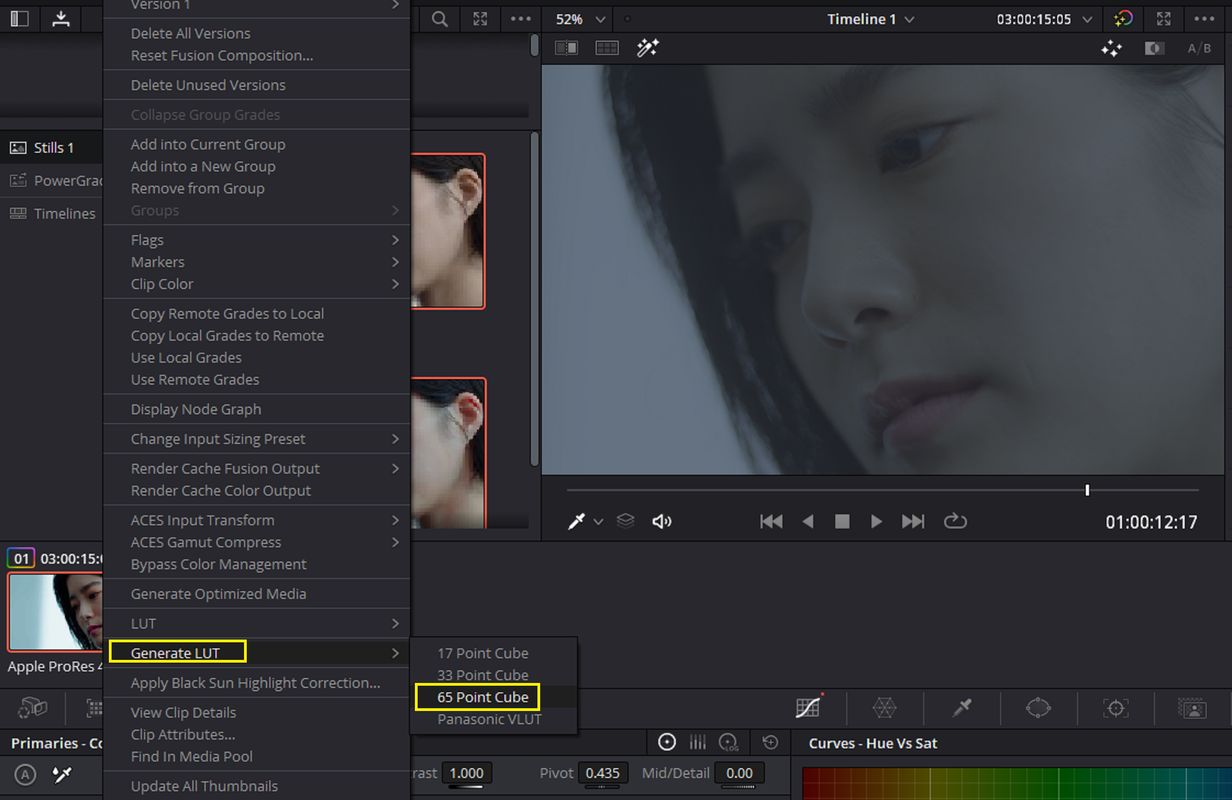Open the colorful node options icon
This screenshot has height=800, width=1232.
tap(1123, 19)
